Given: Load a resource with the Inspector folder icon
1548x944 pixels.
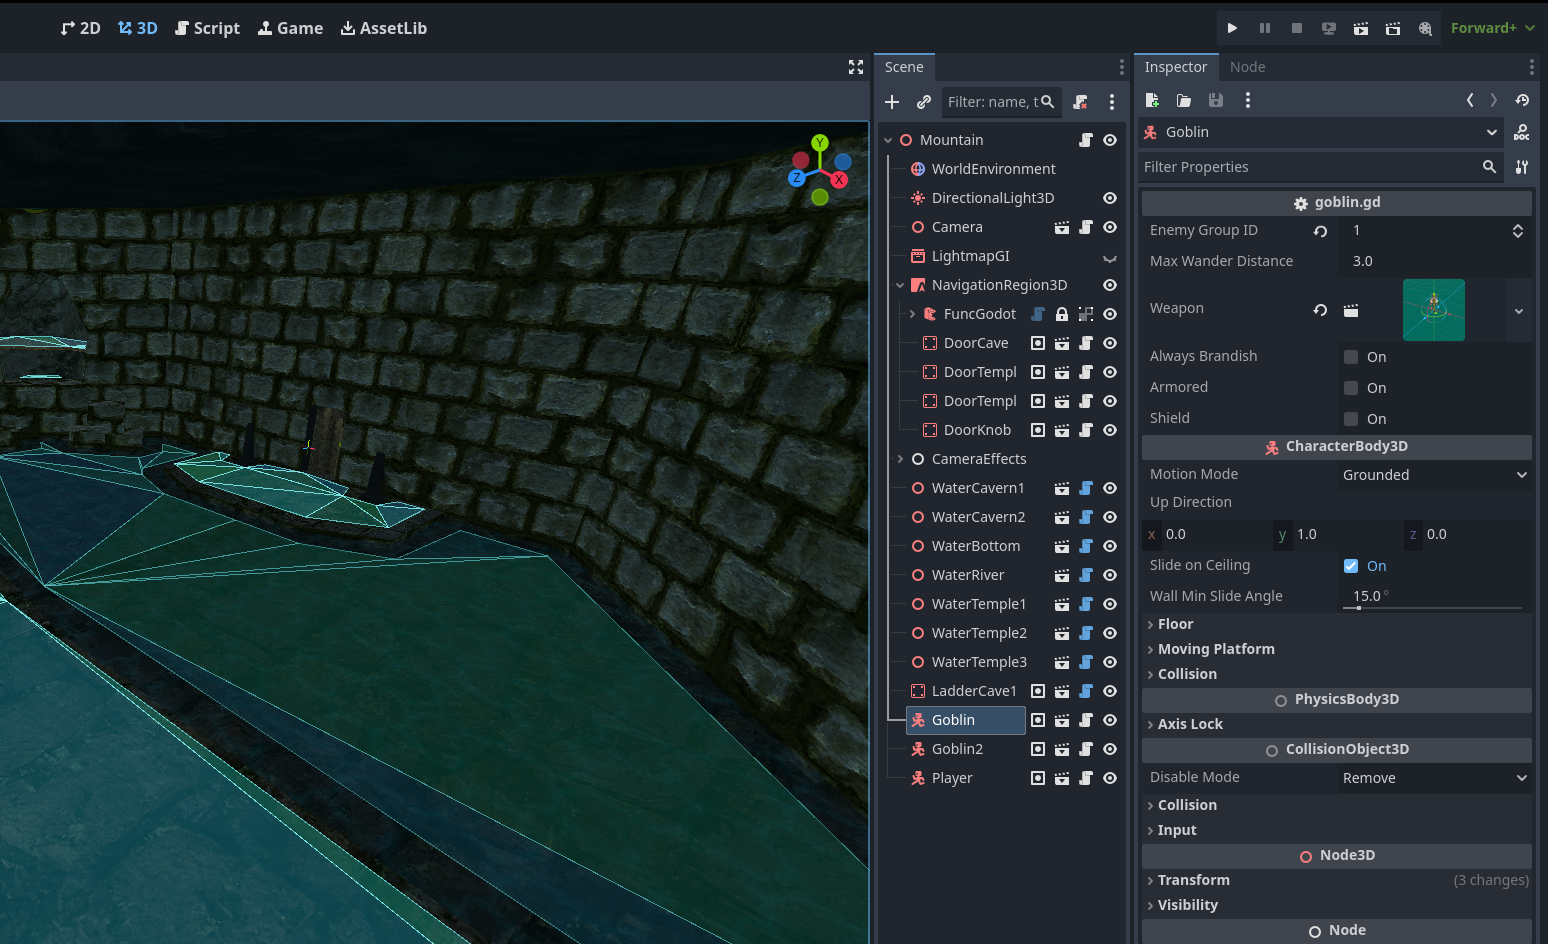Looking at the screenshot, I should click(1184, 100).
